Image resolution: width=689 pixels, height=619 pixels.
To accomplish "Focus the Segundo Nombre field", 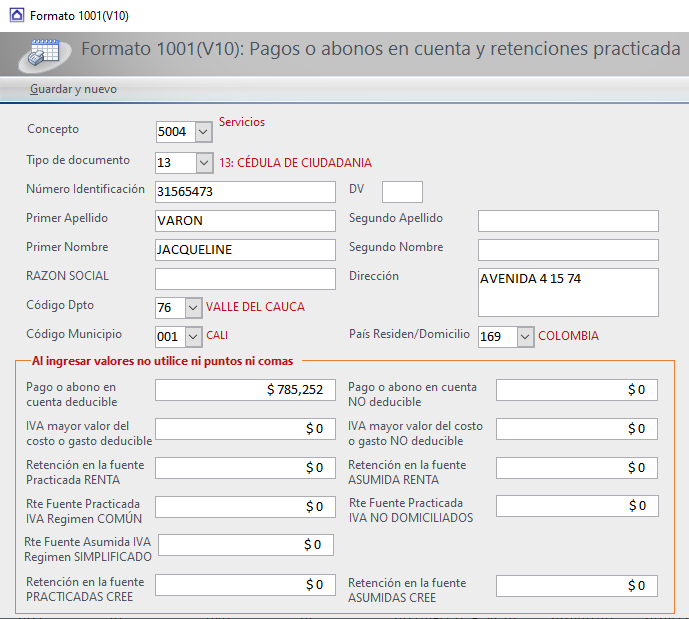I will [568, 250].
